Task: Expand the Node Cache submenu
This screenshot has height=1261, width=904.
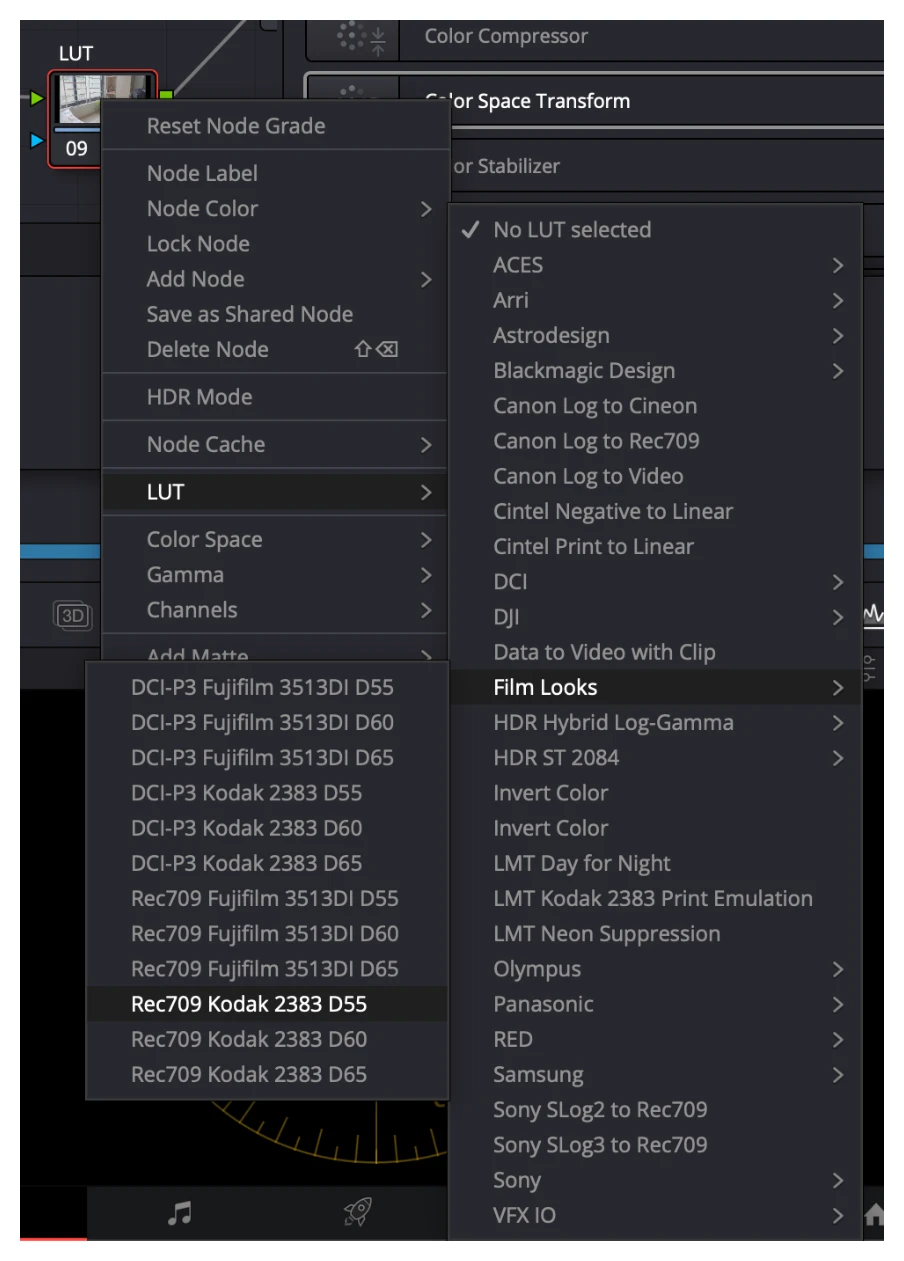Action: tap(276, 444)
